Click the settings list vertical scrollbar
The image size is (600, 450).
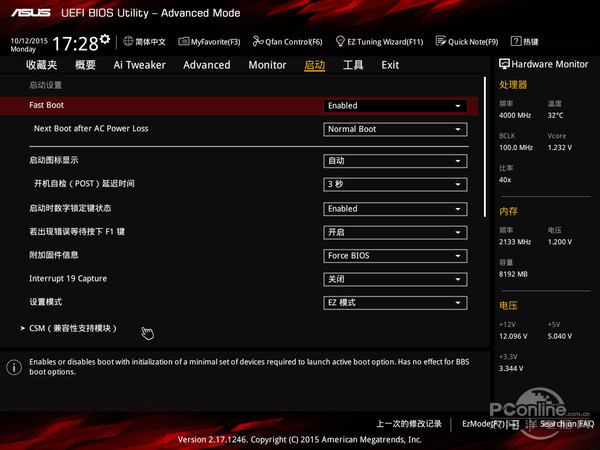click(x=485, y=147)
